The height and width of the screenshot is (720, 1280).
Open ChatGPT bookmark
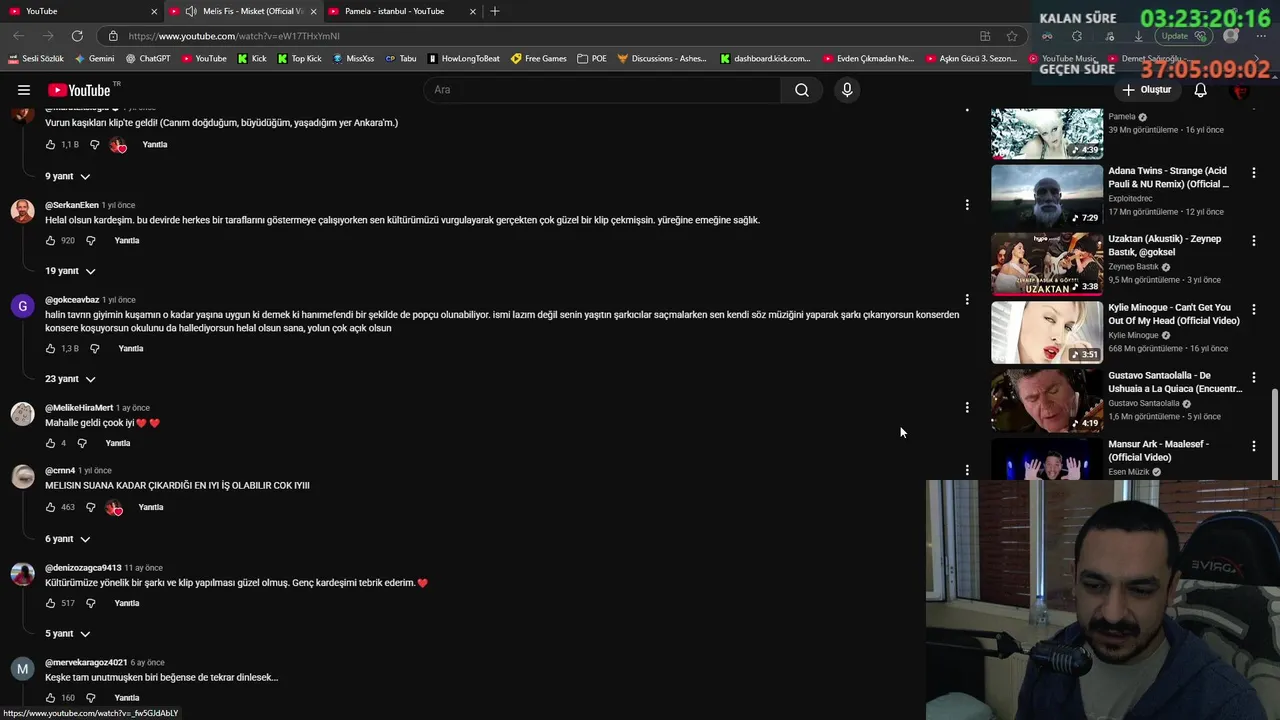tap(147, 59)
